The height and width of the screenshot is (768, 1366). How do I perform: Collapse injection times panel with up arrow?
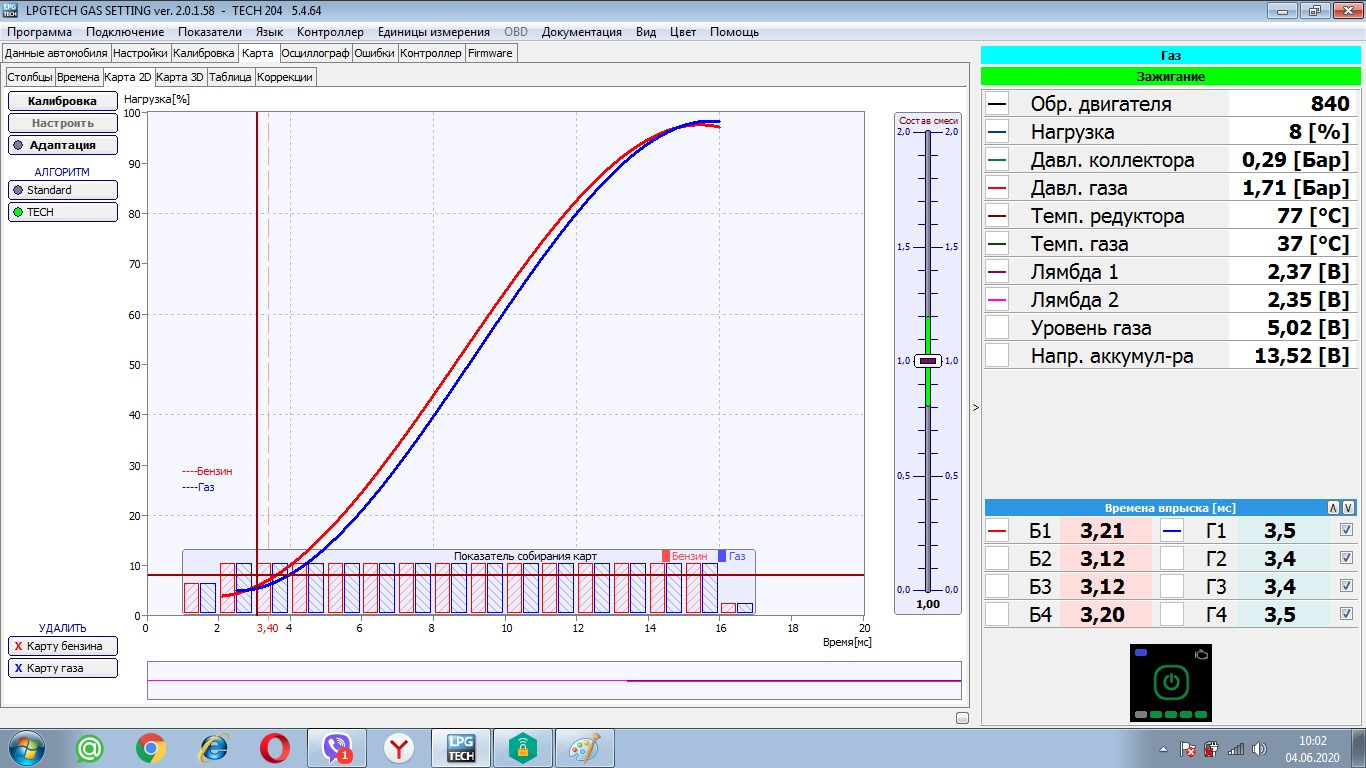point(1332,508)
